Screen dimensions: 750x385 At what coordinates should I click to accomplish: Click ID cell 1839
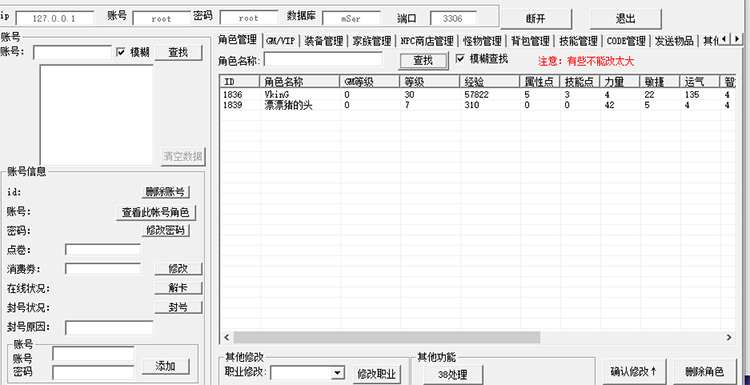[x=232, y=105]
